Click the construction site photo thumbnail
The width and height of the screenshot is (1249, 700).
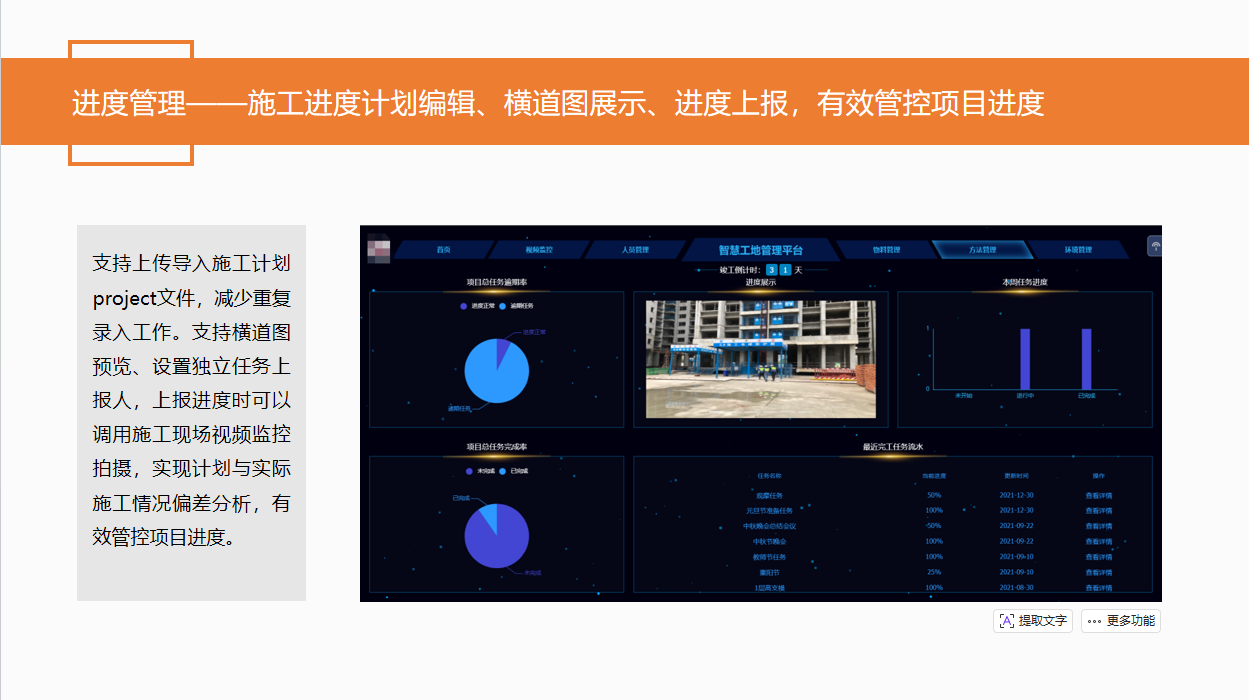pos(760,358)
